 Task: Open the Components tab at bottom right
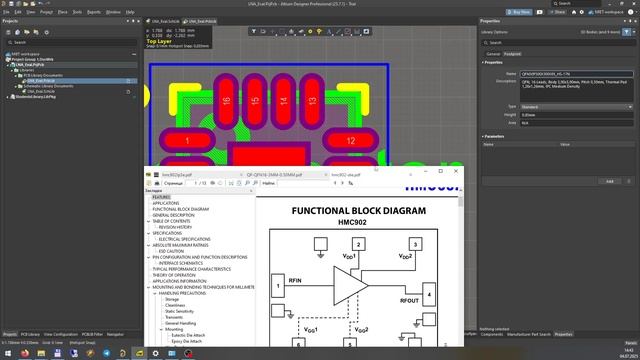pyautogui.click(x=492, y=334)
